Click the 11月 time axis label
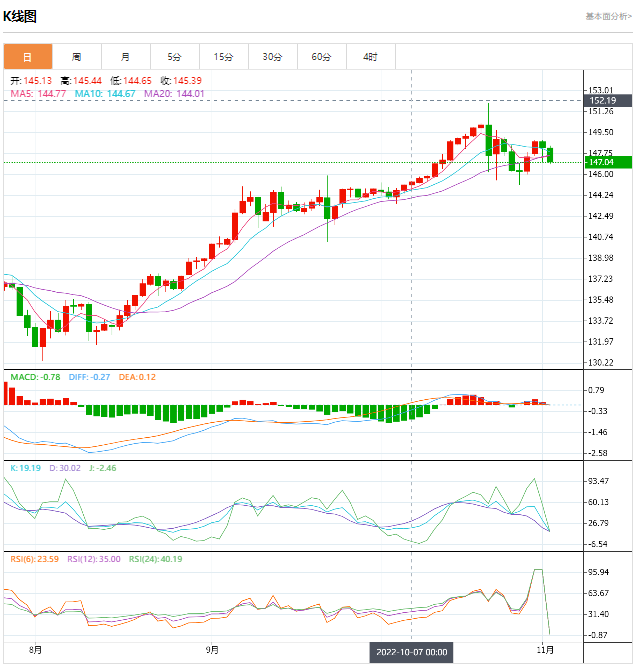This screenshot has width=634, height=671. pos(545,650)
